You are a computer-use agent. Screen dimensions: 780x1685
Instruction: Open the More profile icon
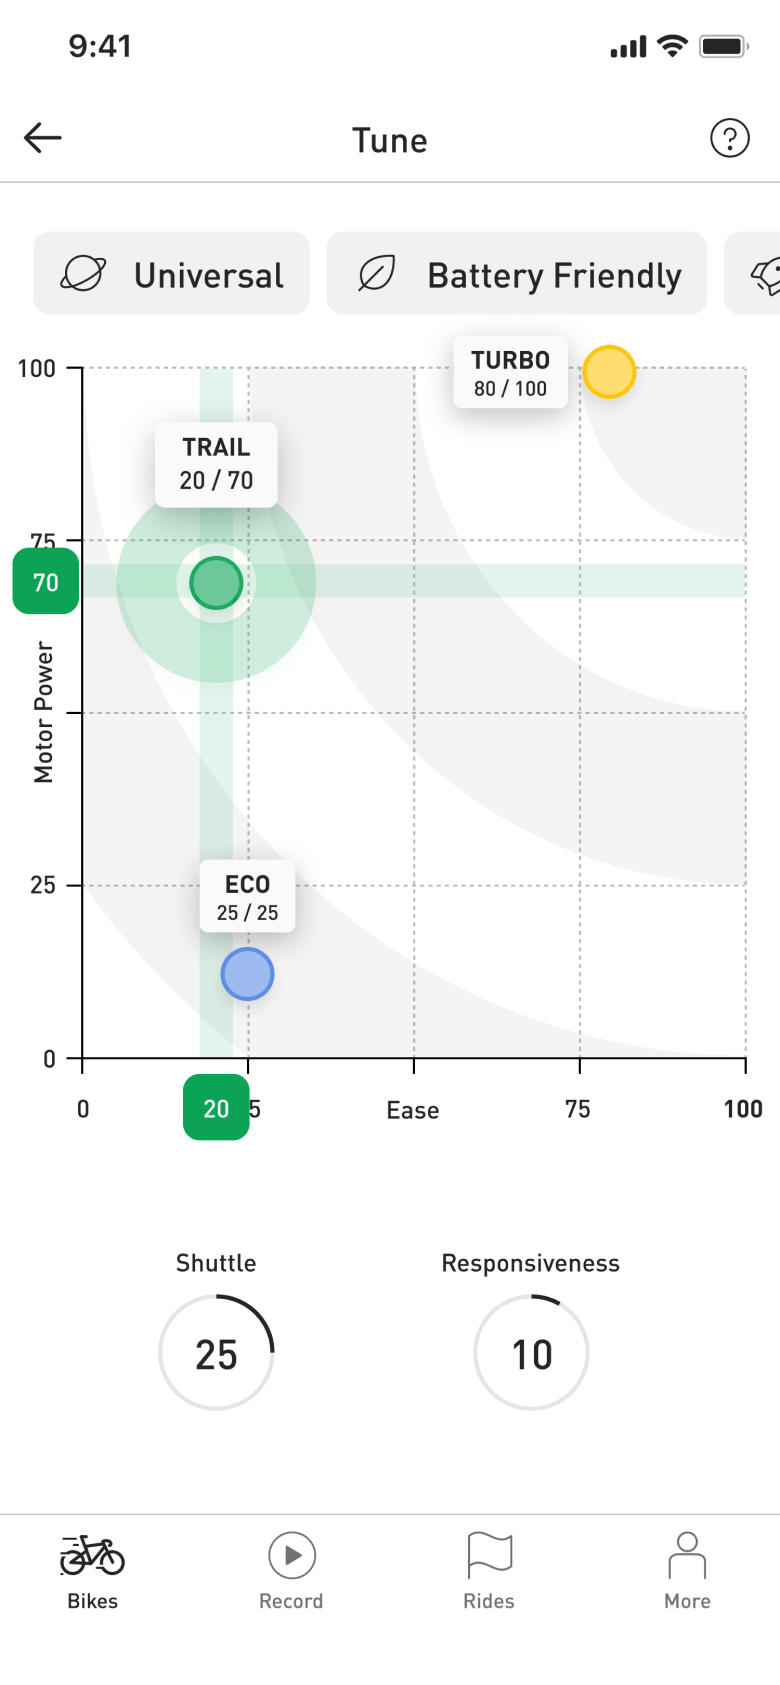pos(687,1555)
